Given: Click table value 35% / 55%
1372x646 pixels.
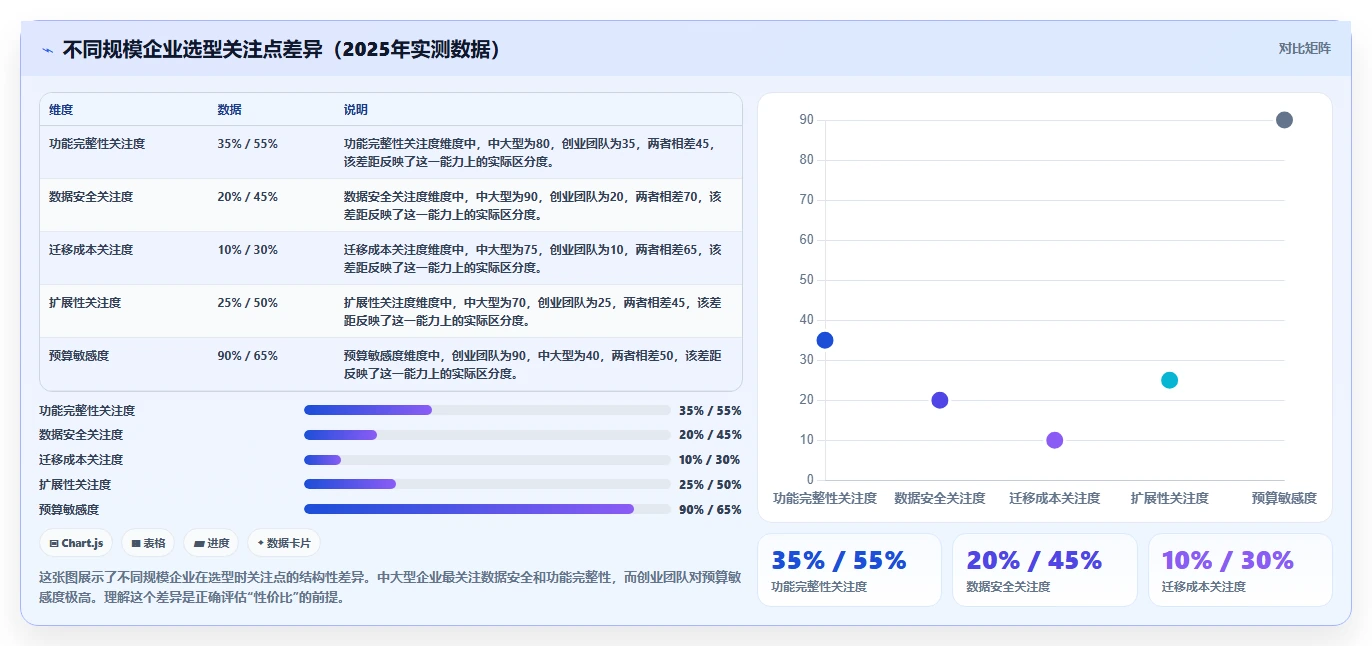Looking at the screenshot, I should (x=247, y=144).
